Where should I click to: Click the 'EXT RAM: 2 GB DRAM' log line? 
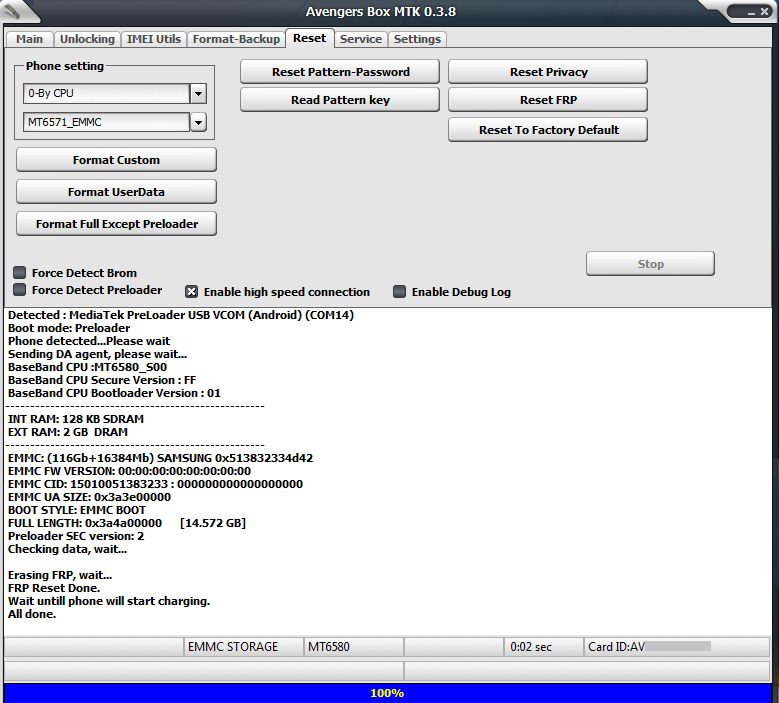[68, 432]
